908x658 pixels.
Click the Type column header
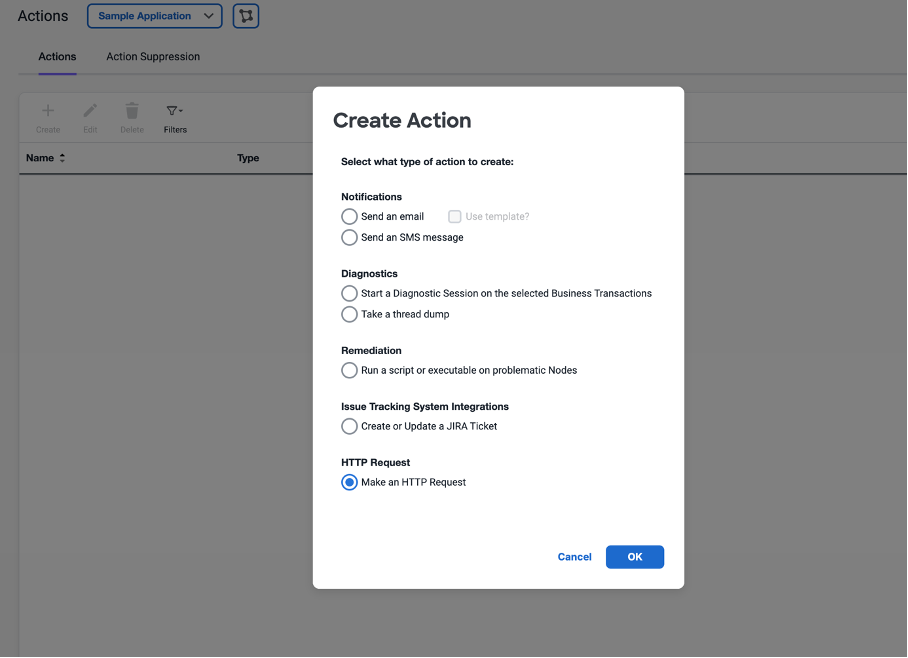point(248,158)
